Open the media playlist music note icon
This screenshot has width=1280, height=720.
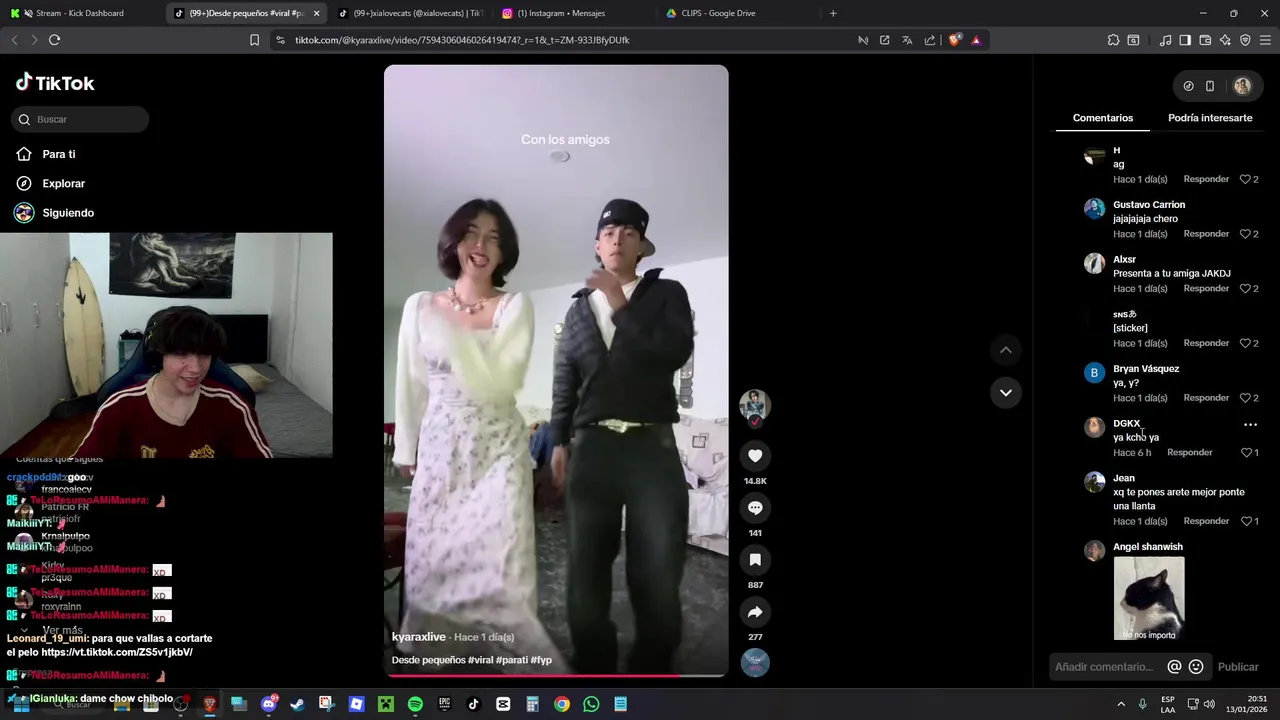(1165, 40)
